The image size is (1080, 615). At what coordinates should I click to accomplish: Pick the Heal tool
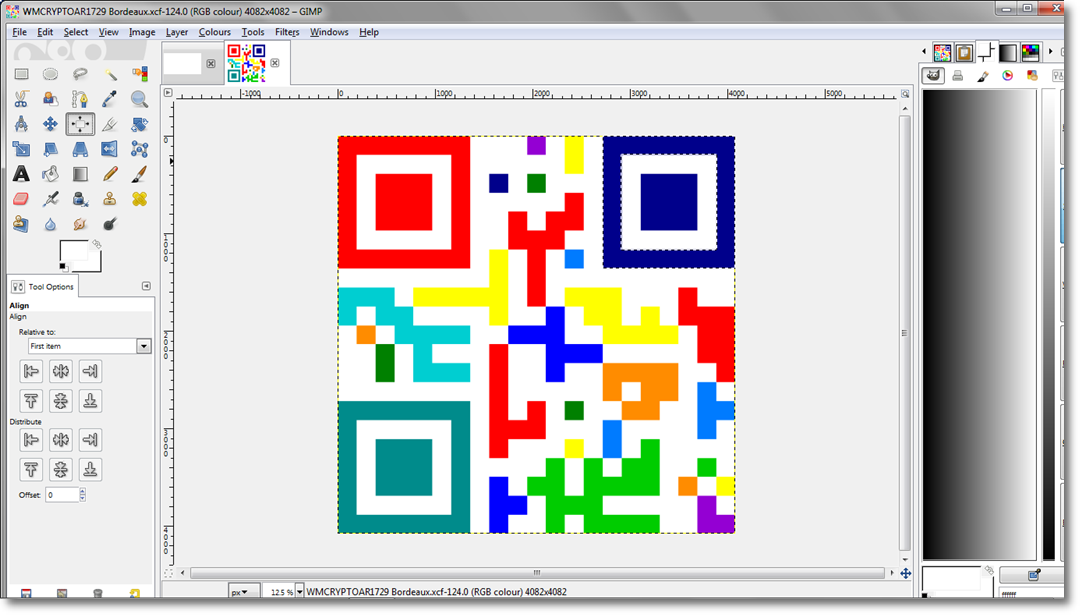140,199
